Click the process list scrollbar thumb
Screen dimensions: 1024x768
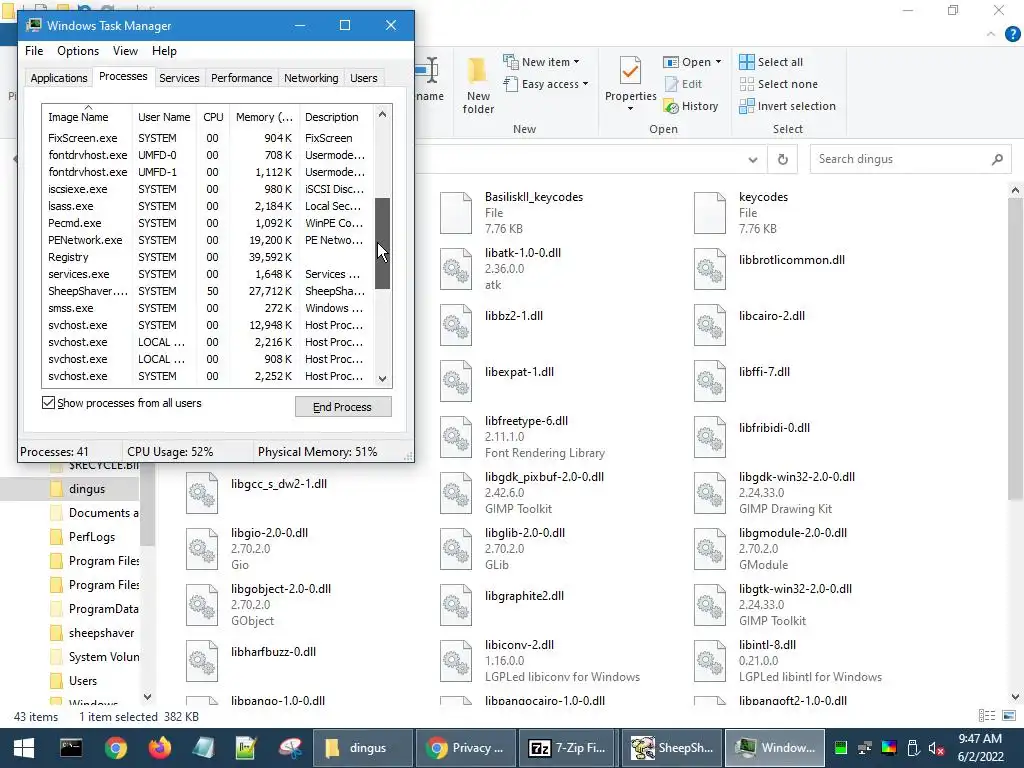coord(383,243)
